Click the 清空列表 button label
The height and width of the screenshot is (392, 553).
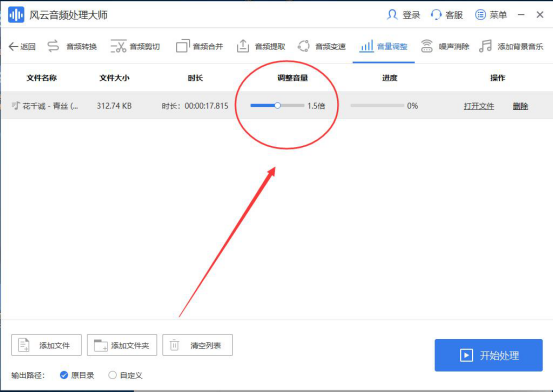pyautogui.click(x=206, y=345)
